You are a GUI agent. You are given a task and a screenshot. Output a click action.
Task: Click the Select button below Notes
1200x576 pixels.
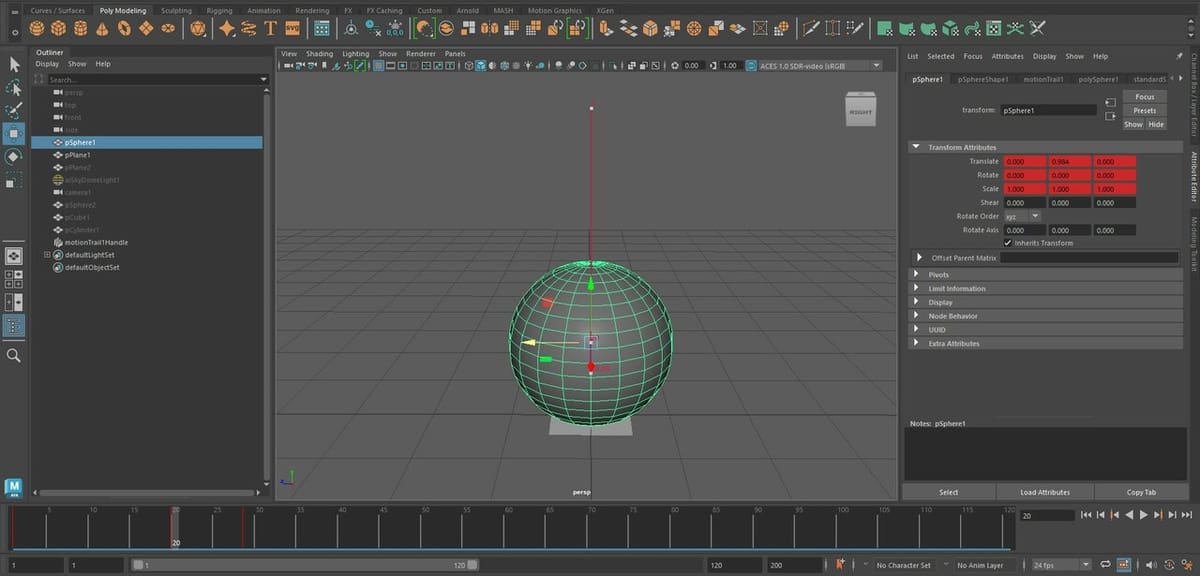(949, 492)
